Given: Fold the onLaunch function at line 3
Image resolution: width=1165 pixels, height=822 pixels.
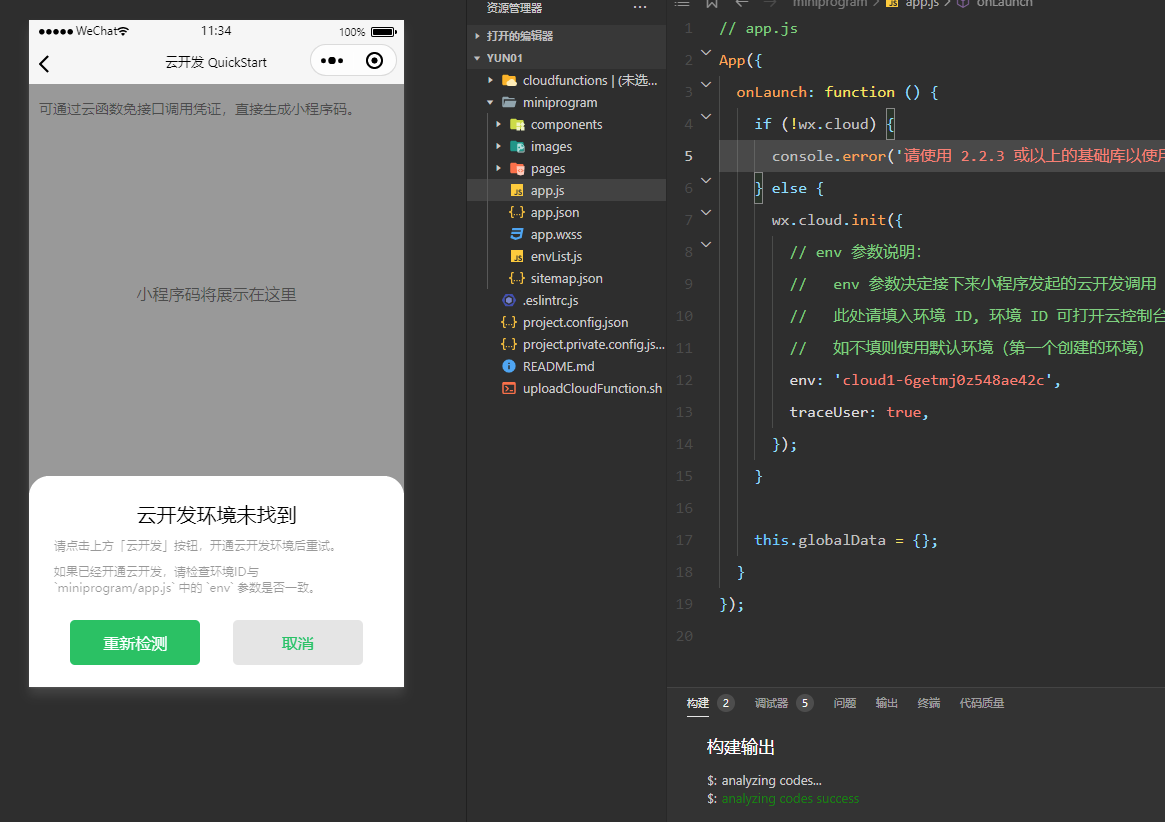Looking at the screenshot, I should [x=706, y=85].
